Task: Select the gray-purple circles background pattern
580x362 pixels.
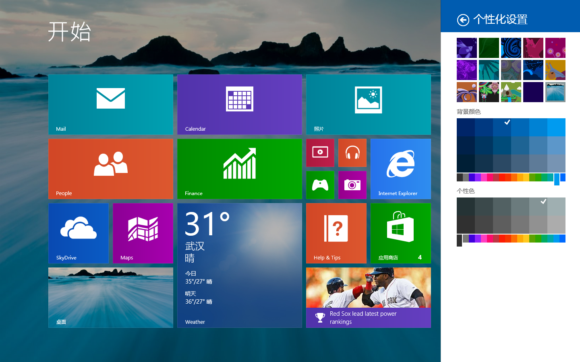Action: click(511, 70)
